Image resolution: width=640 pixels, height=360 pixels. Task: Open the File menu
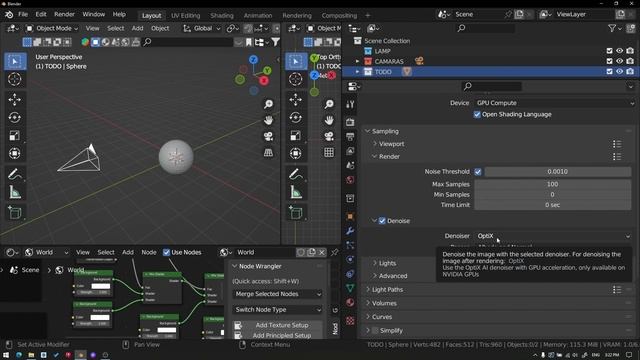23,15
